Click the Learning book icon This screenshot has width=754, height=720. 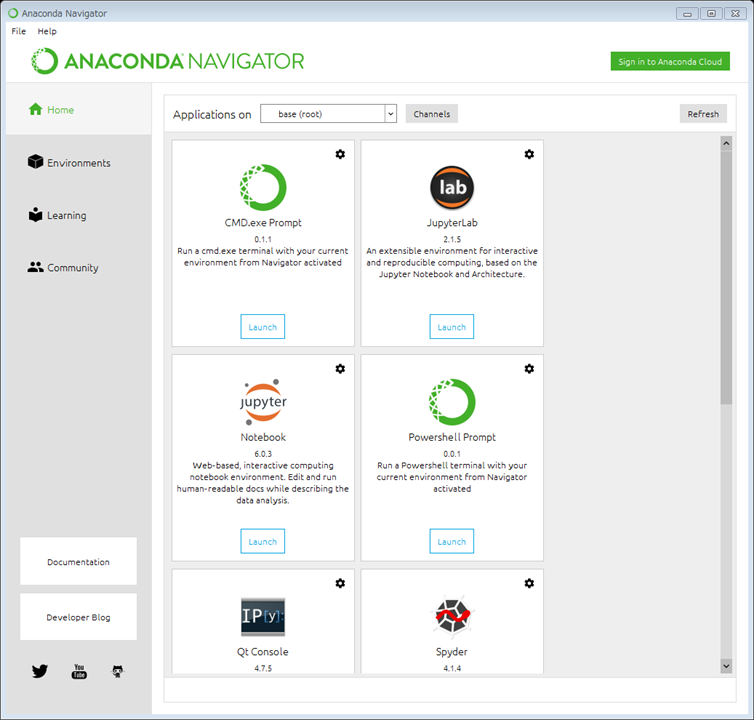click(36, 215)
